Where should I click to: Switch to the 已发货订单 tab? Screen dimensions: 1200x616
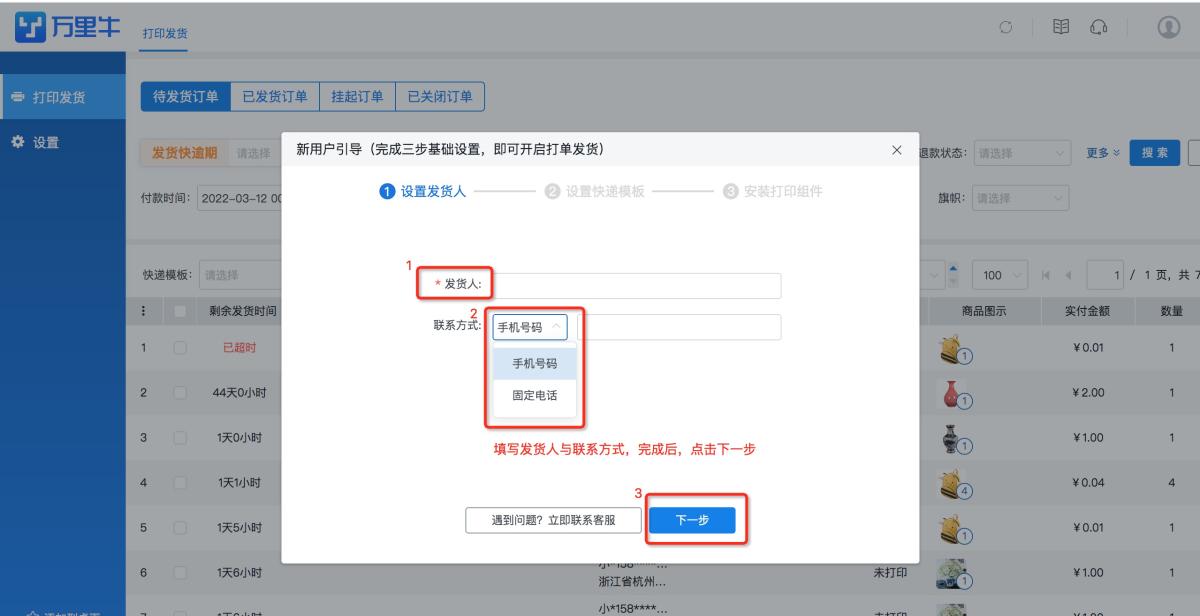click(277, 96)
